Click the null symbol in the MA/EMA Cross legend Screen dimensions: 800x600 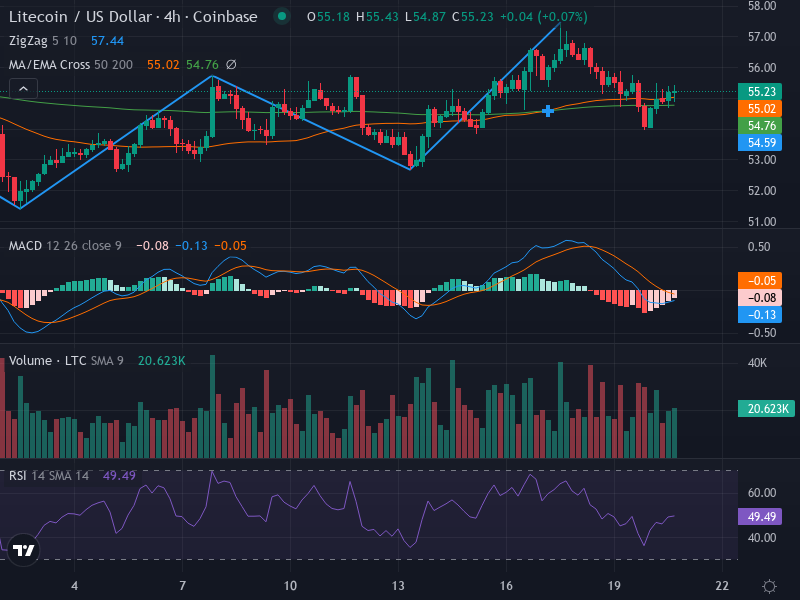(231, 65)
